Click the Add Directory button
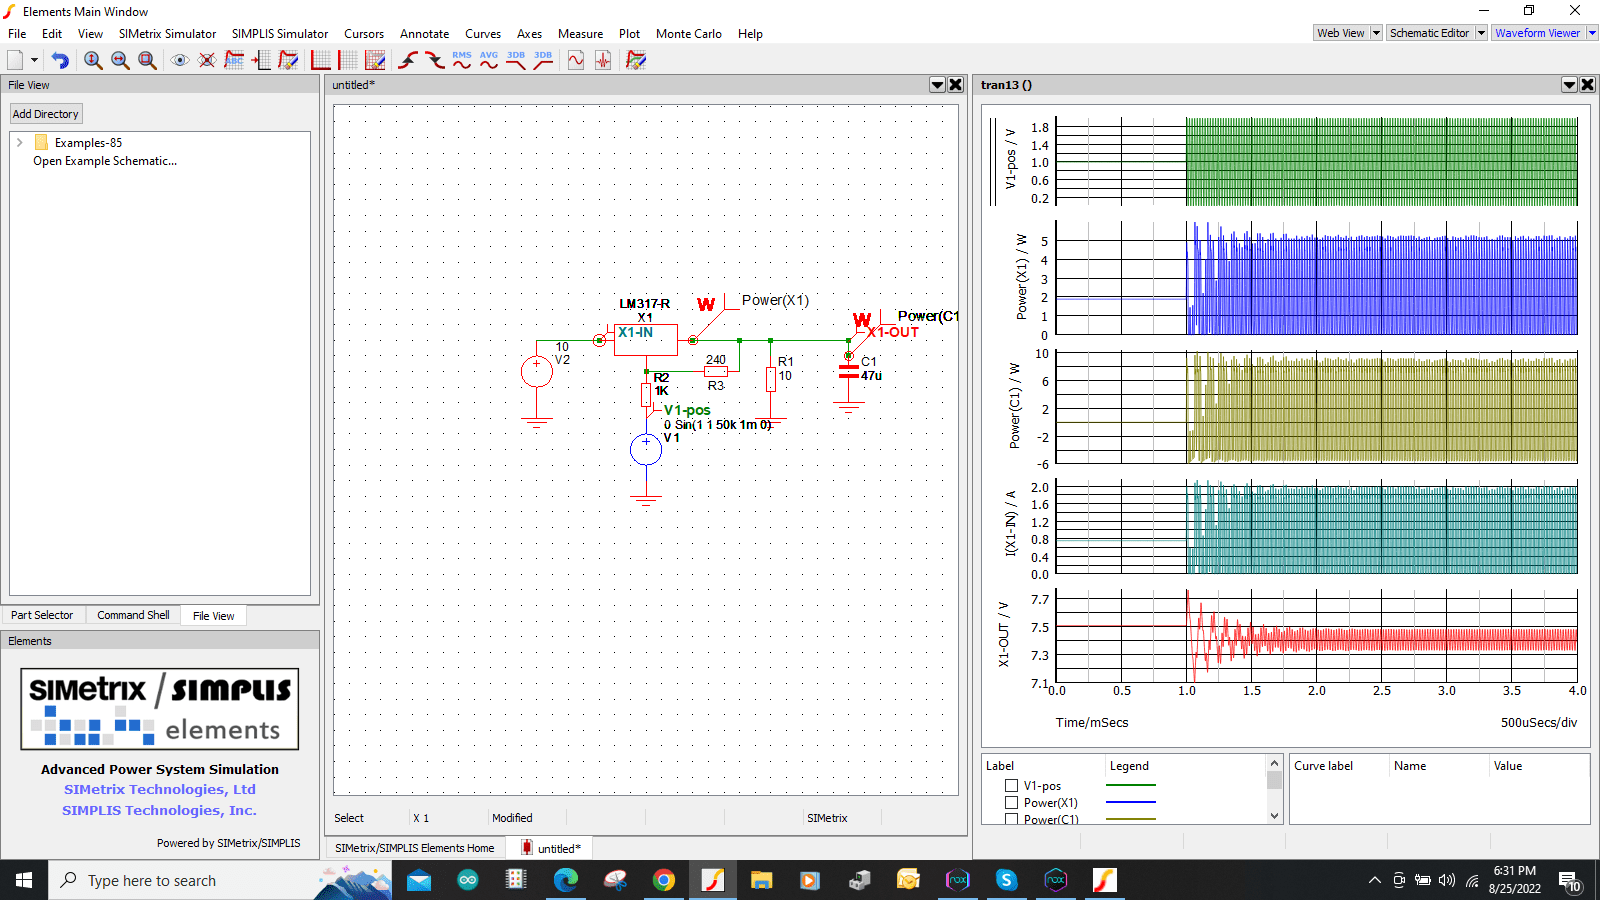 pyautogui.click(x=45, y=113)
